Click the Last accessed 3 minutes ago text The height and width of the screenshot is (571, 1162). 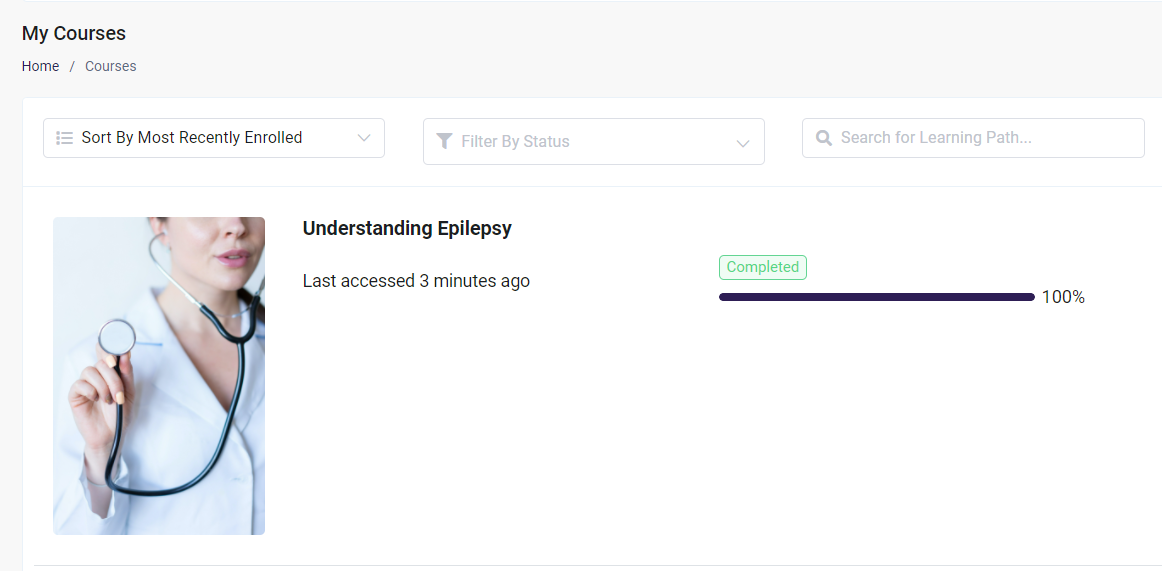(x=416, y=281)
